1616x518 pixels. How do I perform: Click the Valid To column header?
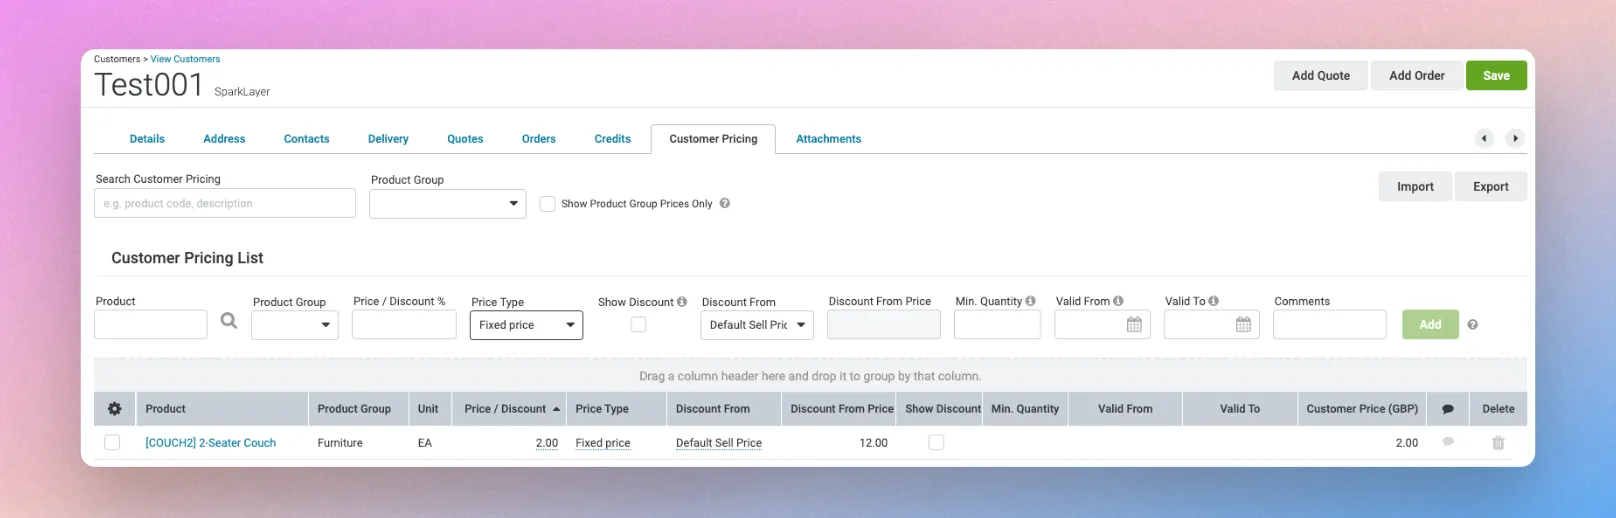1240,409
